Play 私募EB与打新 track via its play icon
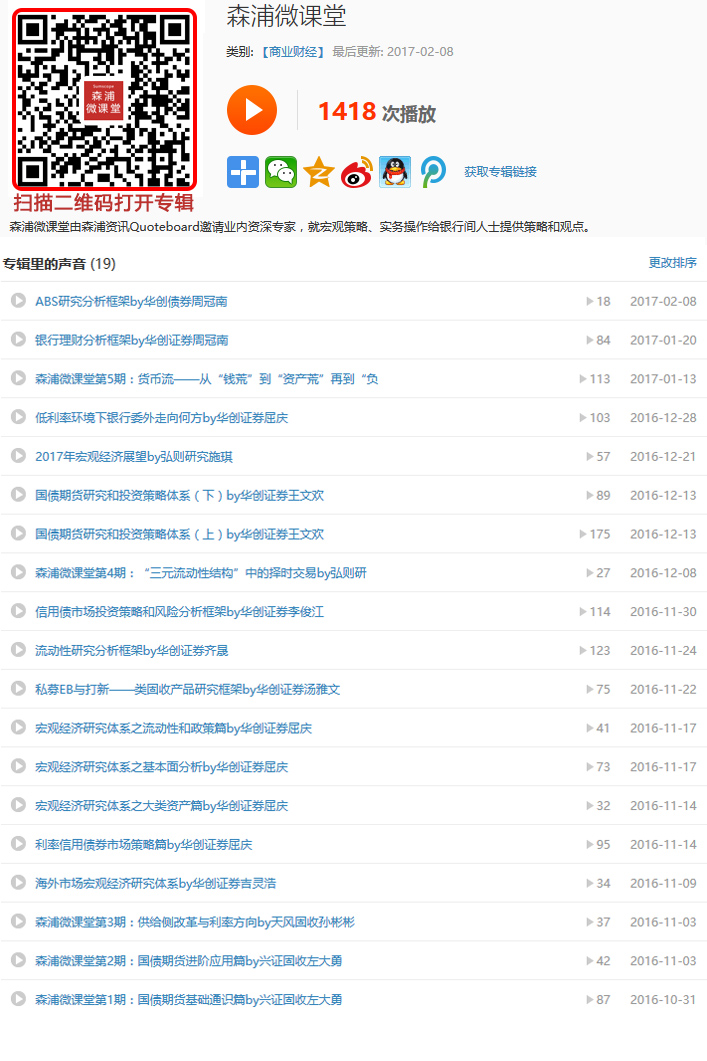The height and width of the screenshot is (1061, 707). [x=18, y=689]
